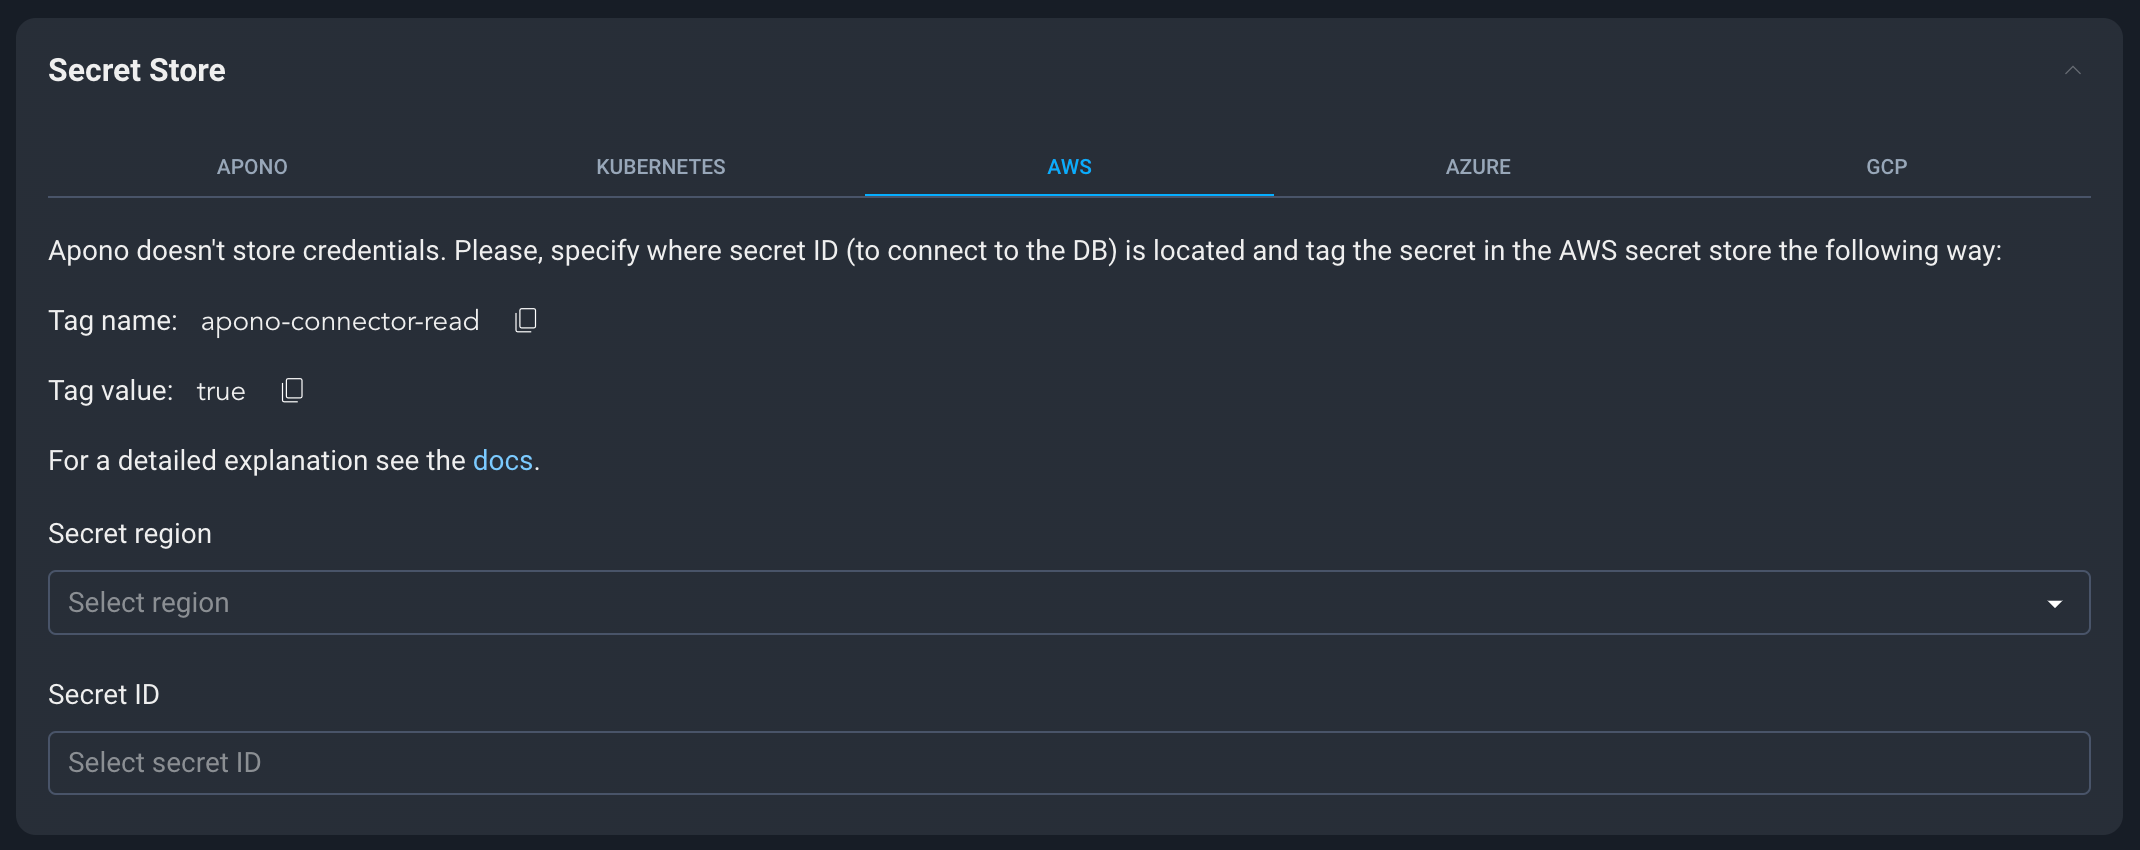Open the docs link

(502, 461)
